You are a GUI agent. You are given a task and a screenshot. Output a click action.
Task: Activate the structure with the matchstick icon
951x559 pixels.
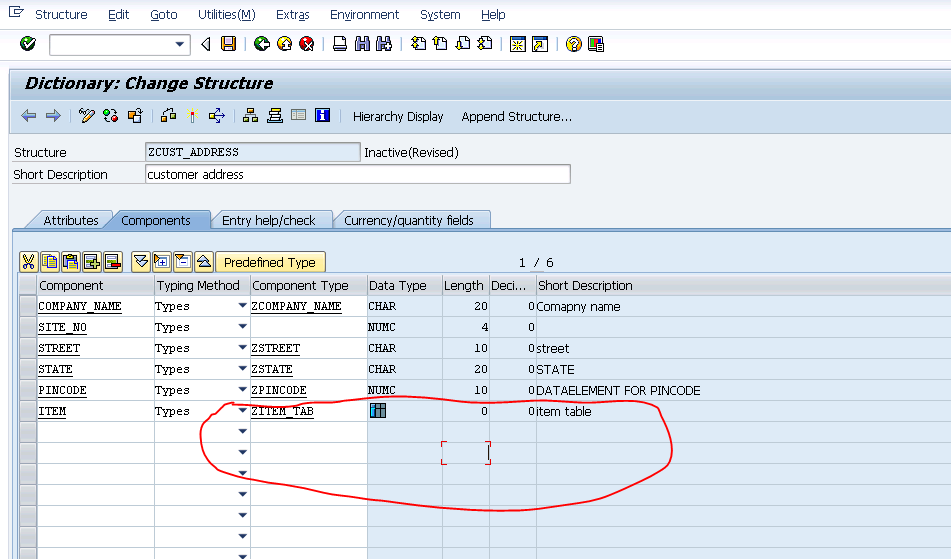(192, 116)
